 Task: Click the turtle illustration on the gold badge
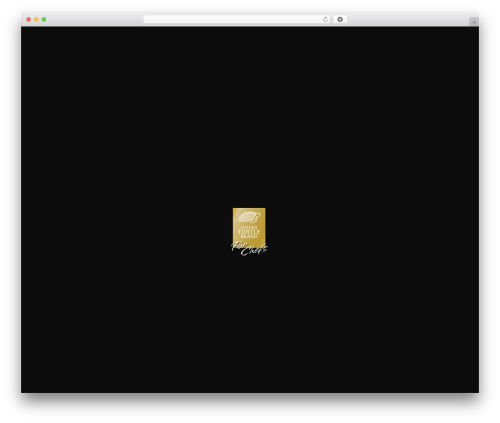[x=249, y=217]
